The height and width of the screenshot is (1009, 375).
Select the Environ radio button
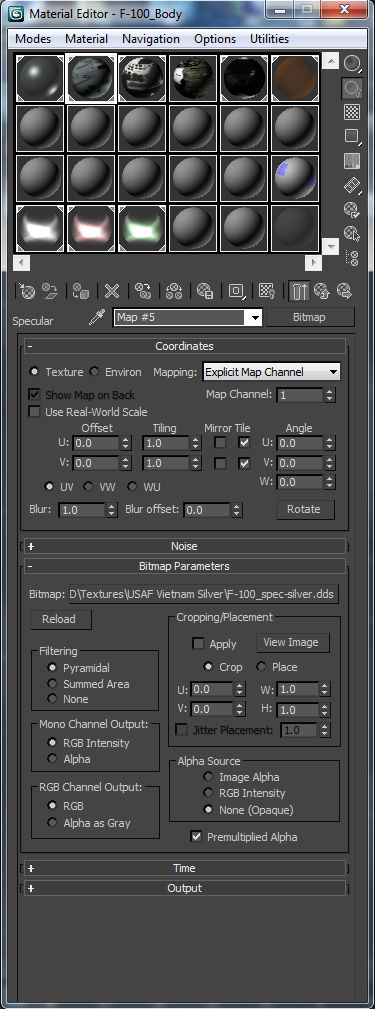(x=94, y=371)
